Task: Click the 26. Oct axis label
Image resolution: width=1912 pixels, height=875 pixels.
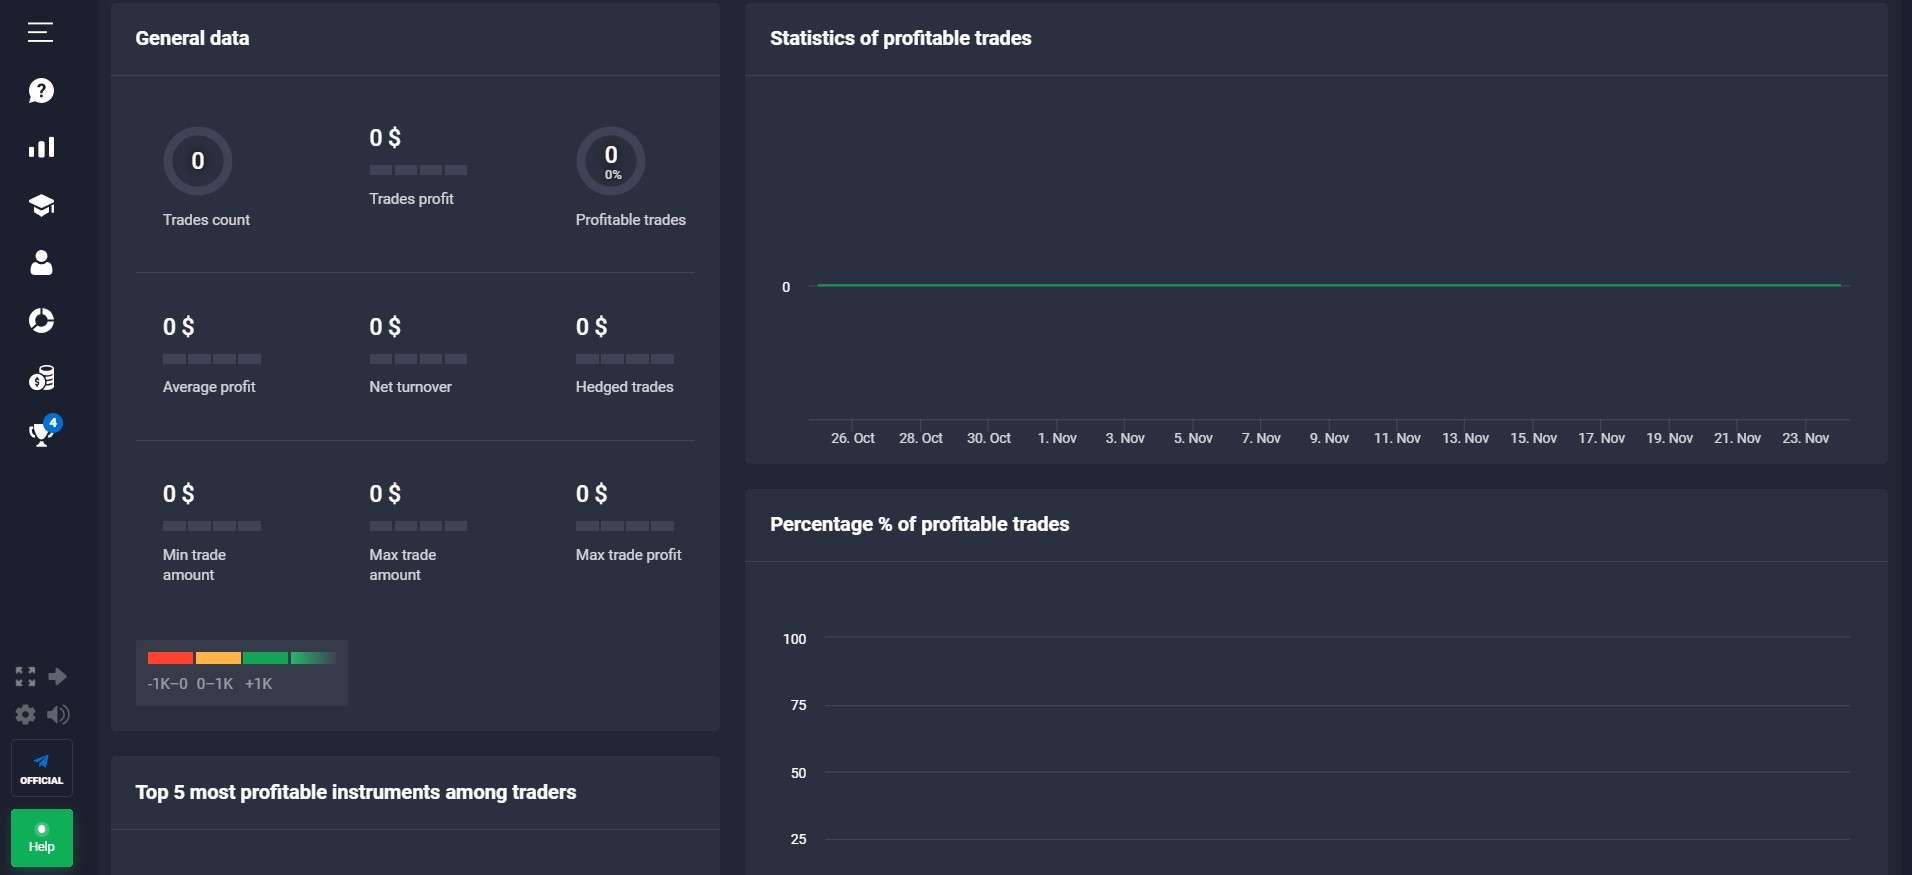Action: click(x=852, y=438)
